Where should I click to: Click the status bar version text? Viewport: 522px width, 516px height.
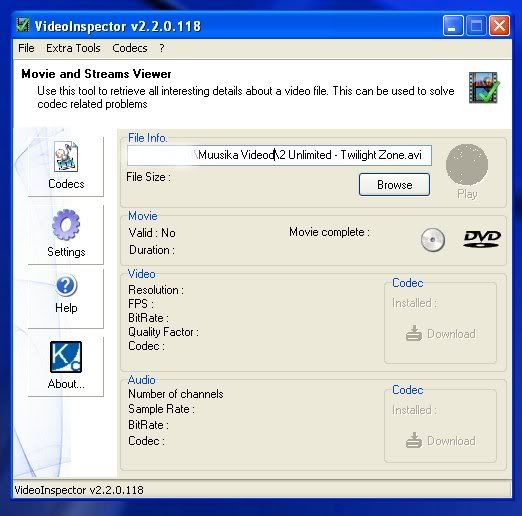tap(79, 490)
